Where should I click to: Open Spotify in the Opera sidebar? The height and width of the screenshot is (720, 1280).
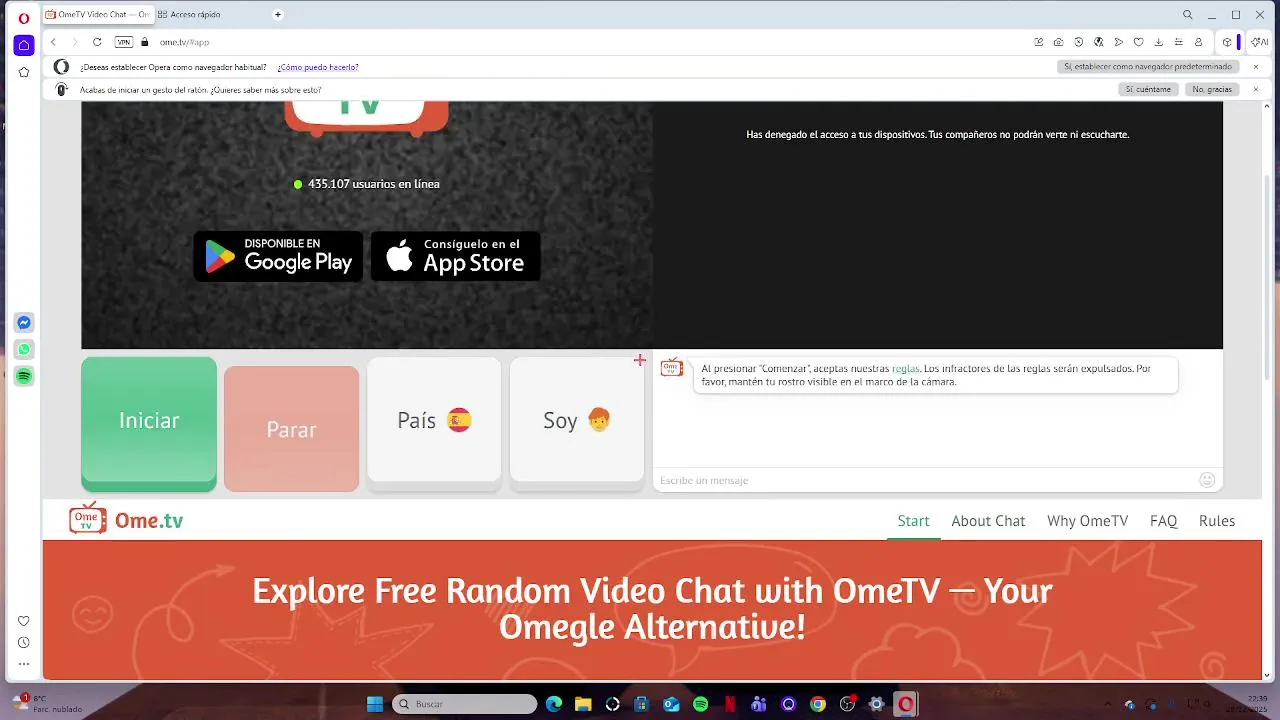[24, 376]
